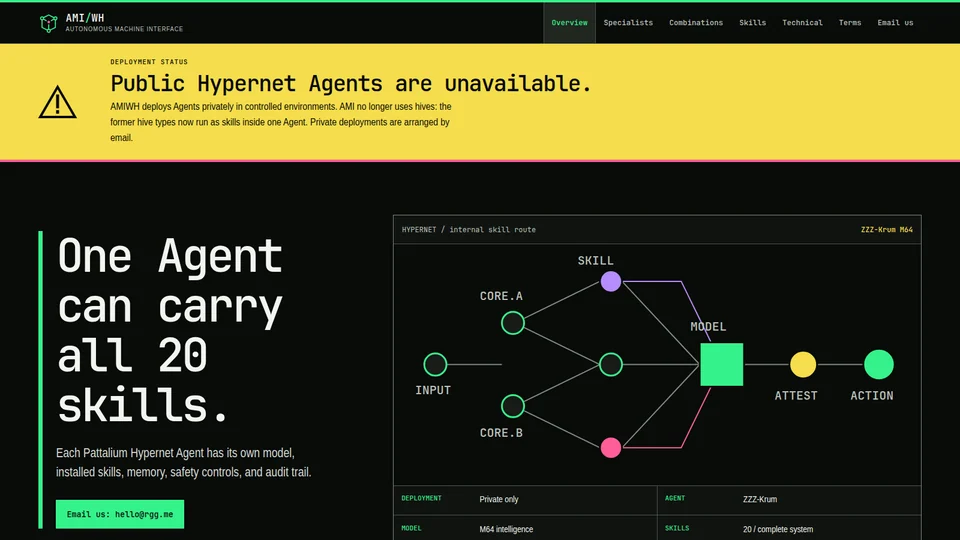The height and width of the screenshot is (540, 960).
Task: Click the MODEL table row label
Action: pos(411,528)
